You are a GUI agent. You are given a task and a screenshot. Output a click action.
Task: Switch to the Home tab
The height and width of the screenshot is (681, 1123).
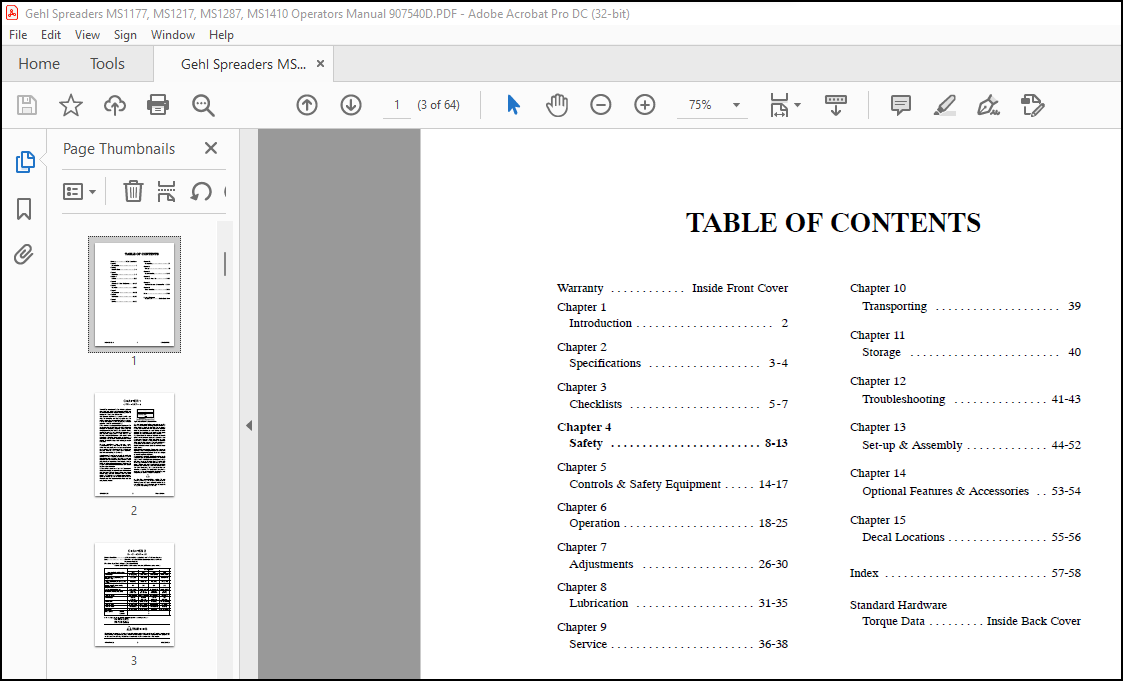(x=39, y=64)
